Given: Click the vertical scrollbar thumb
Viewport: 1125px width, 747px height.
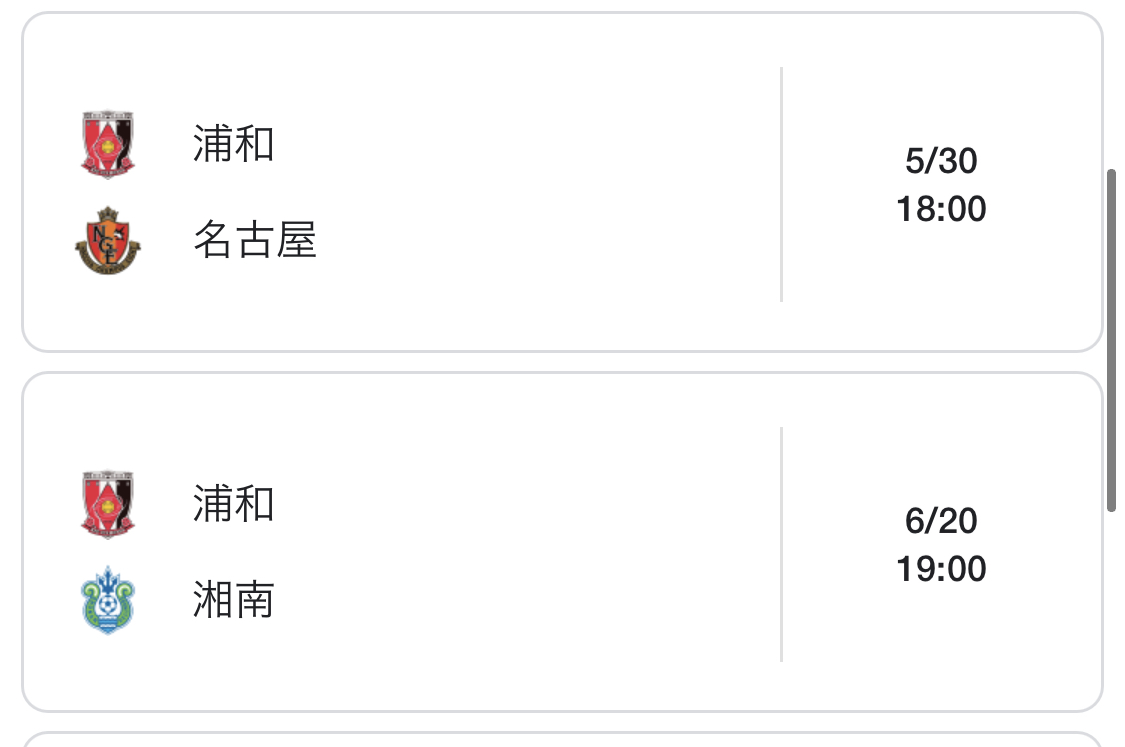Looking at the screenshot, I should (x=1111, y=340).
